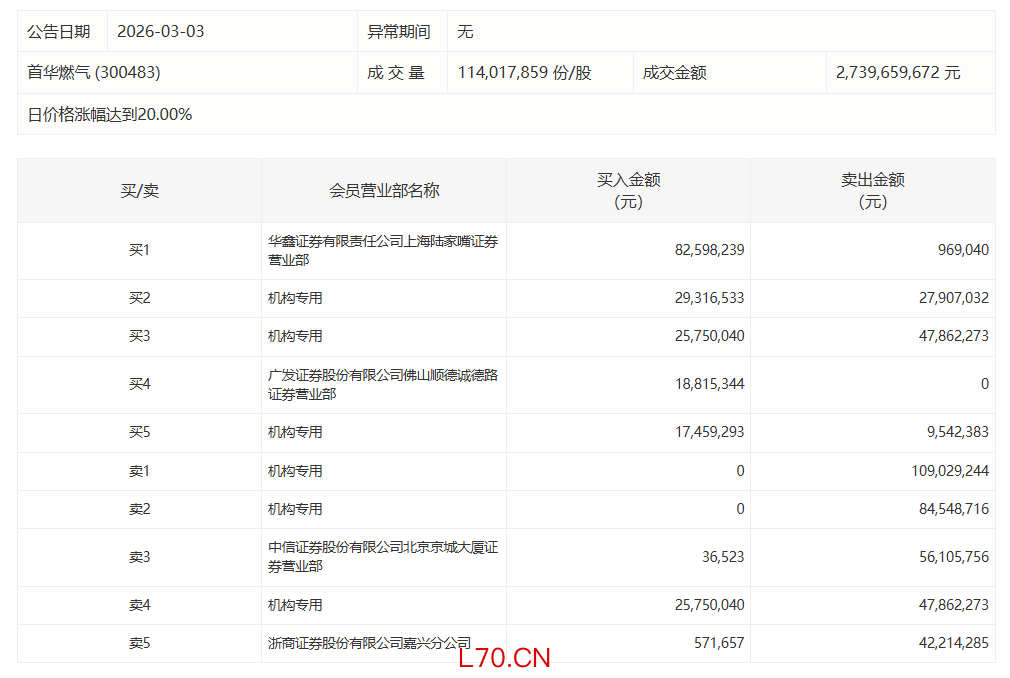
Task: Click the stock name 首华燃气 (300483)
Action: coord(94,73)
